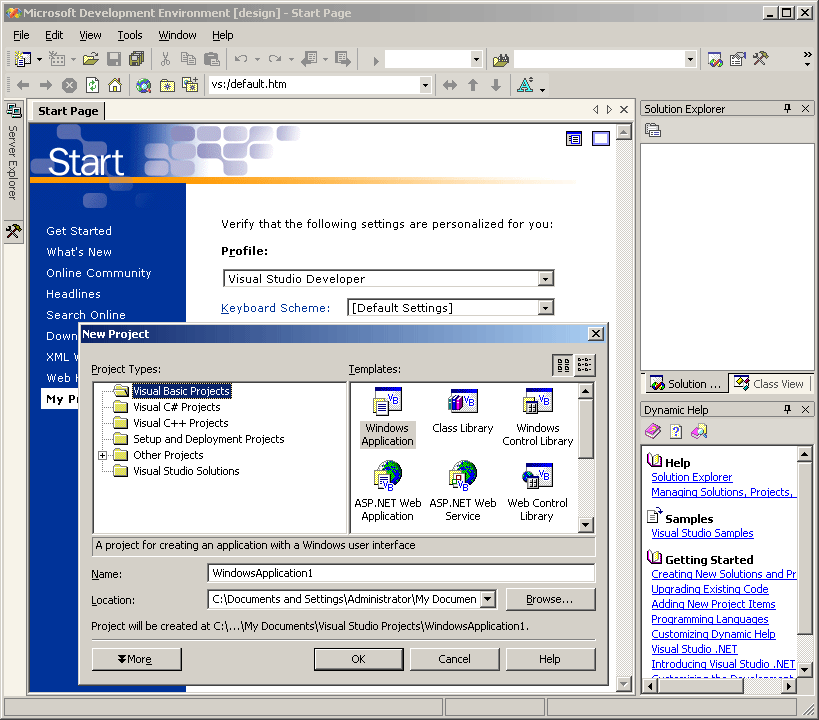819x720 pixels.
Task: Click Cancel in New Project dialog
Action: tap(454, 659)
